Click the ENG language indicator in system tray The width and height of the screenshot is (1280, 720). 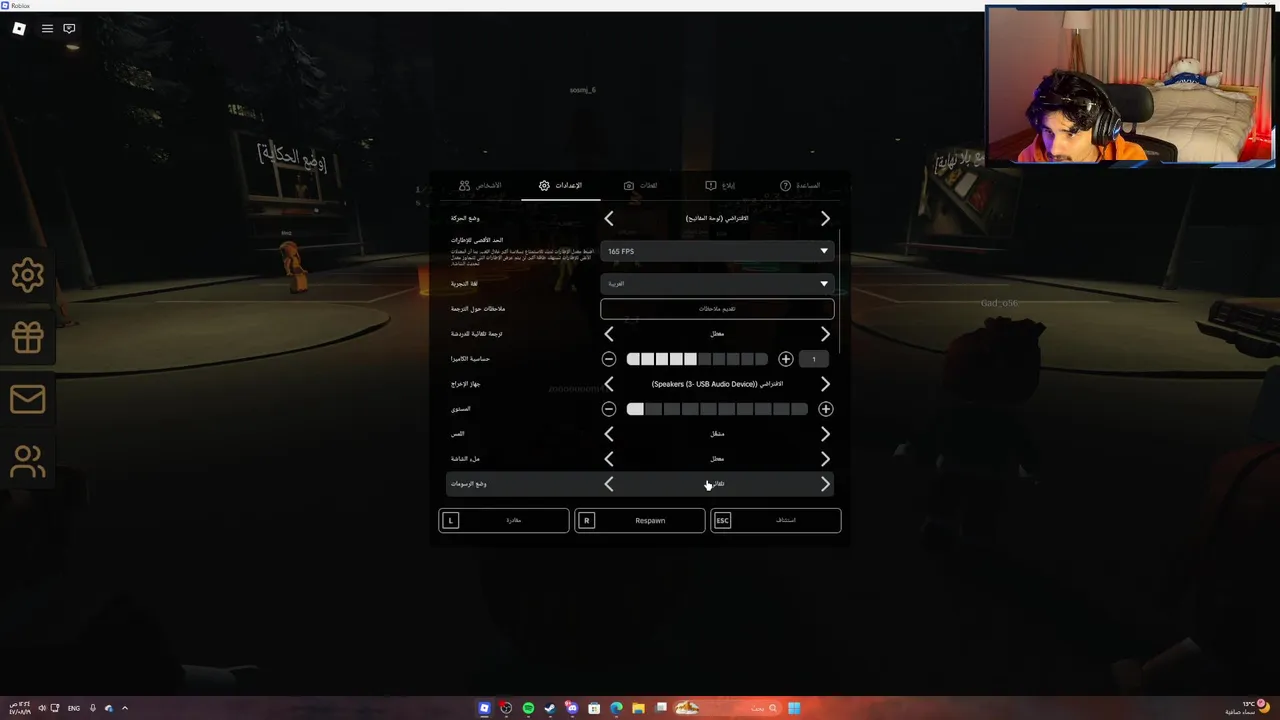74,708
